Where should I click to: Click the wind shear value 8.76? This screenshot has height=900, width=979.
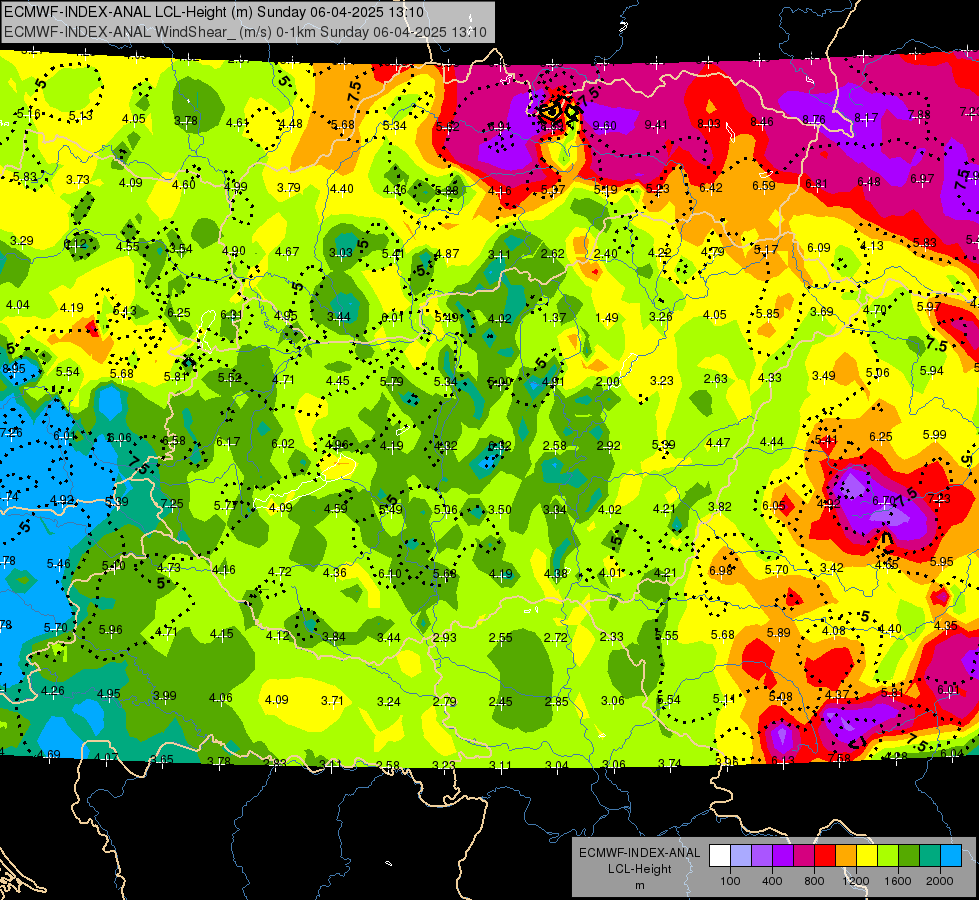tap(814, 119)
